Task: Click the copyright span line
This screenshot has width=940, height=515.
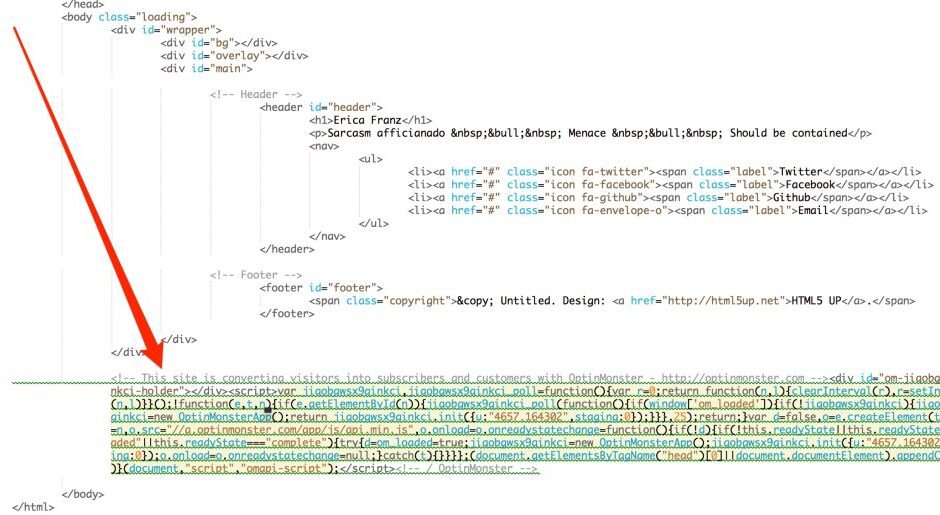Action: pyautogui.click(x=612, y=300)
